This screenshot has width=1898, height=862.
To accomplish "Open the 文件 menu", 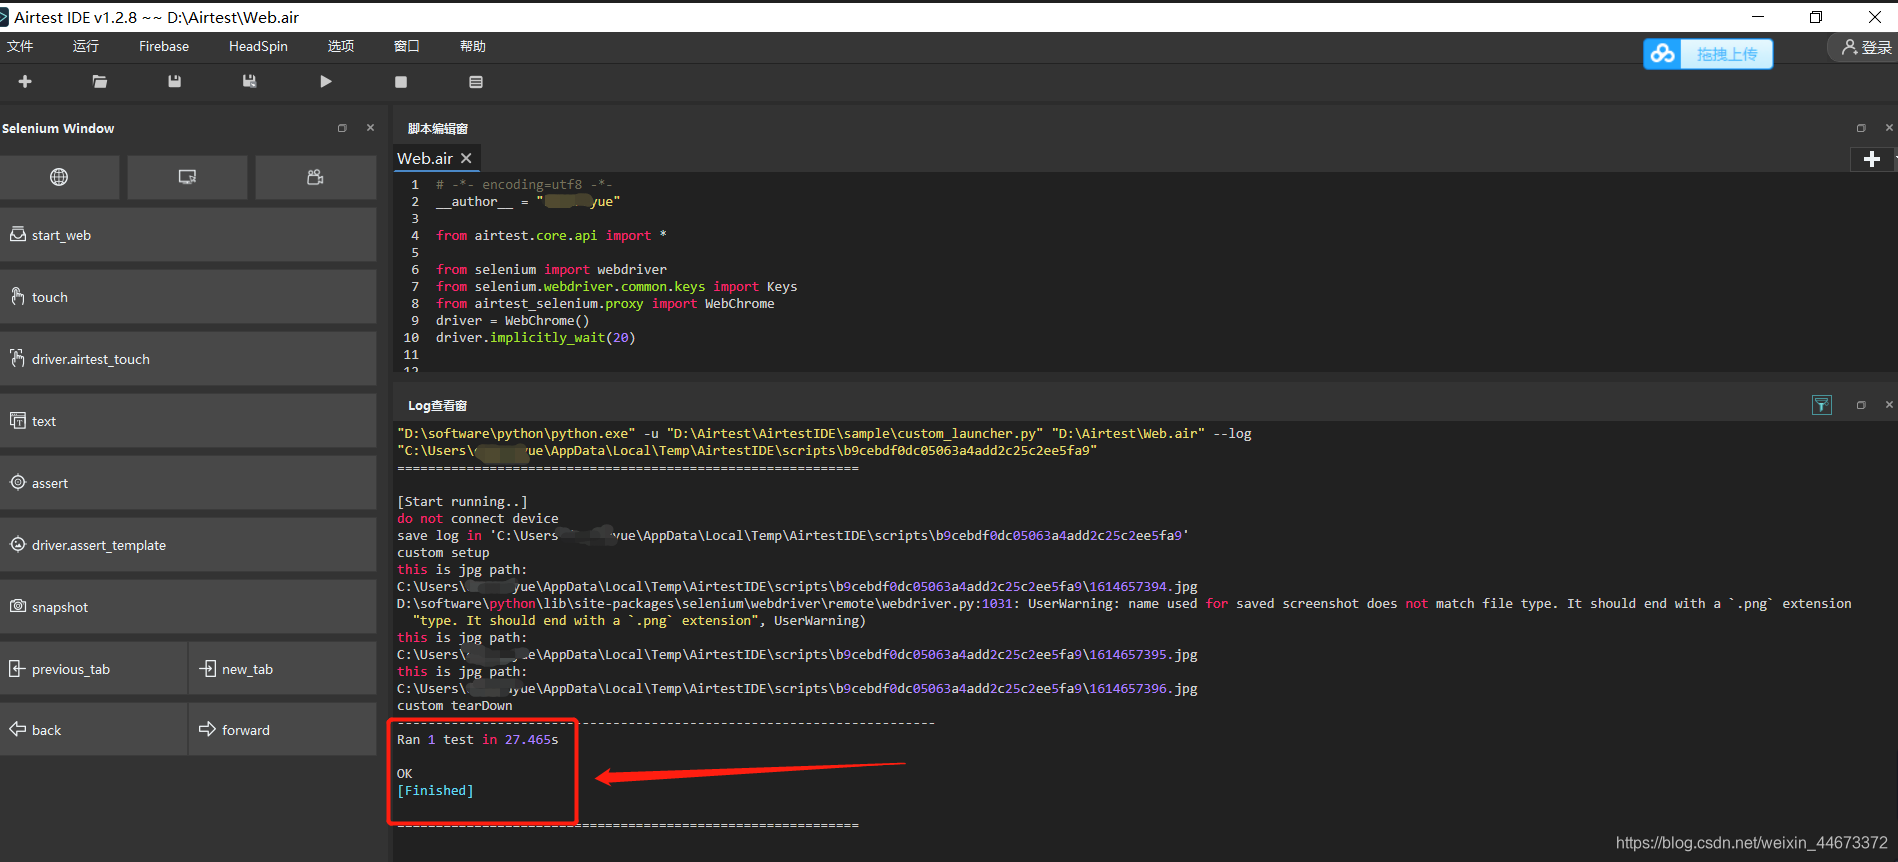I will [20, 47].
